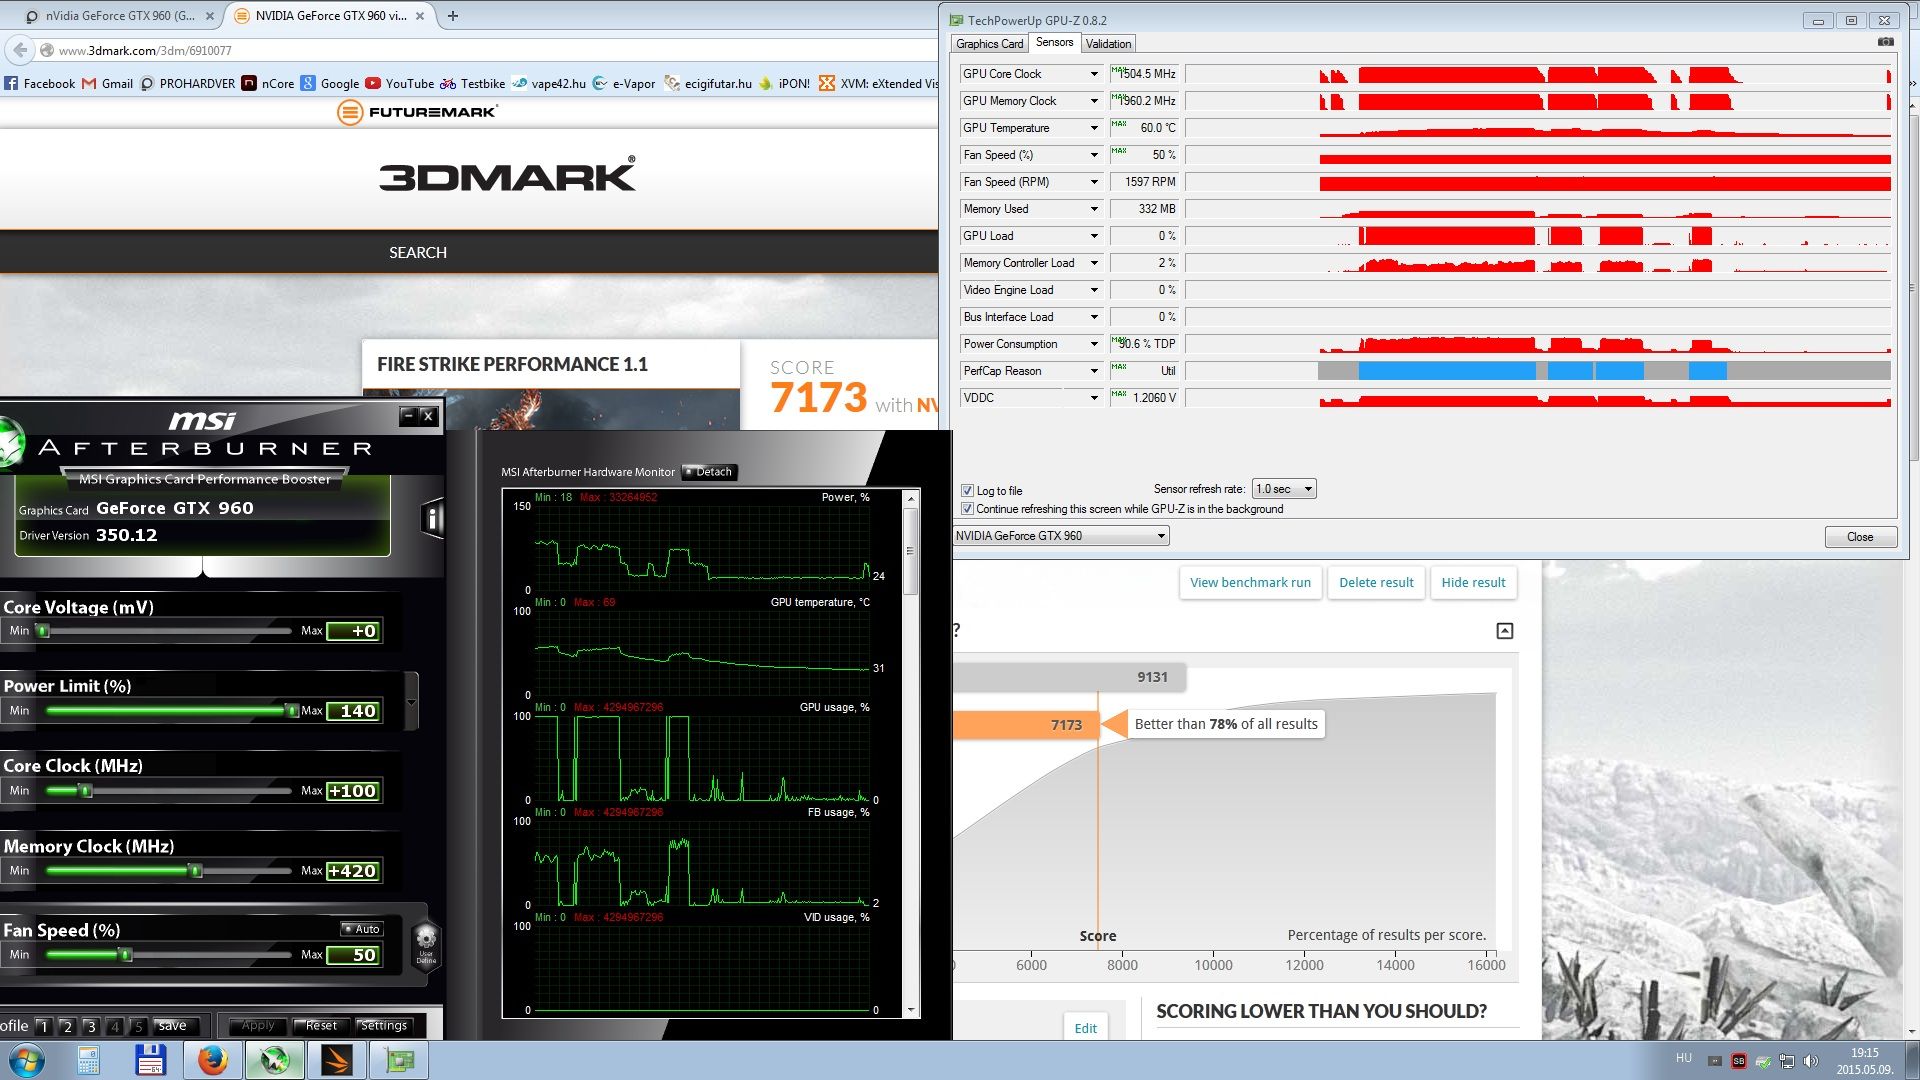Open new browser tab with plus icon

pyautogui.click(x=453, y=16)
